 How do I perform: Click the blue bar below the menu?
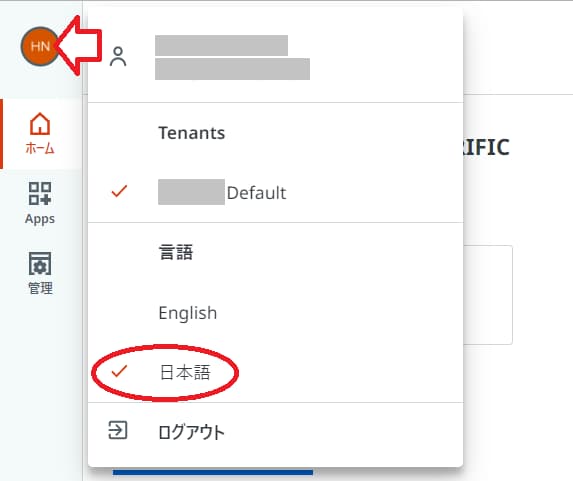tap(213, 472)
